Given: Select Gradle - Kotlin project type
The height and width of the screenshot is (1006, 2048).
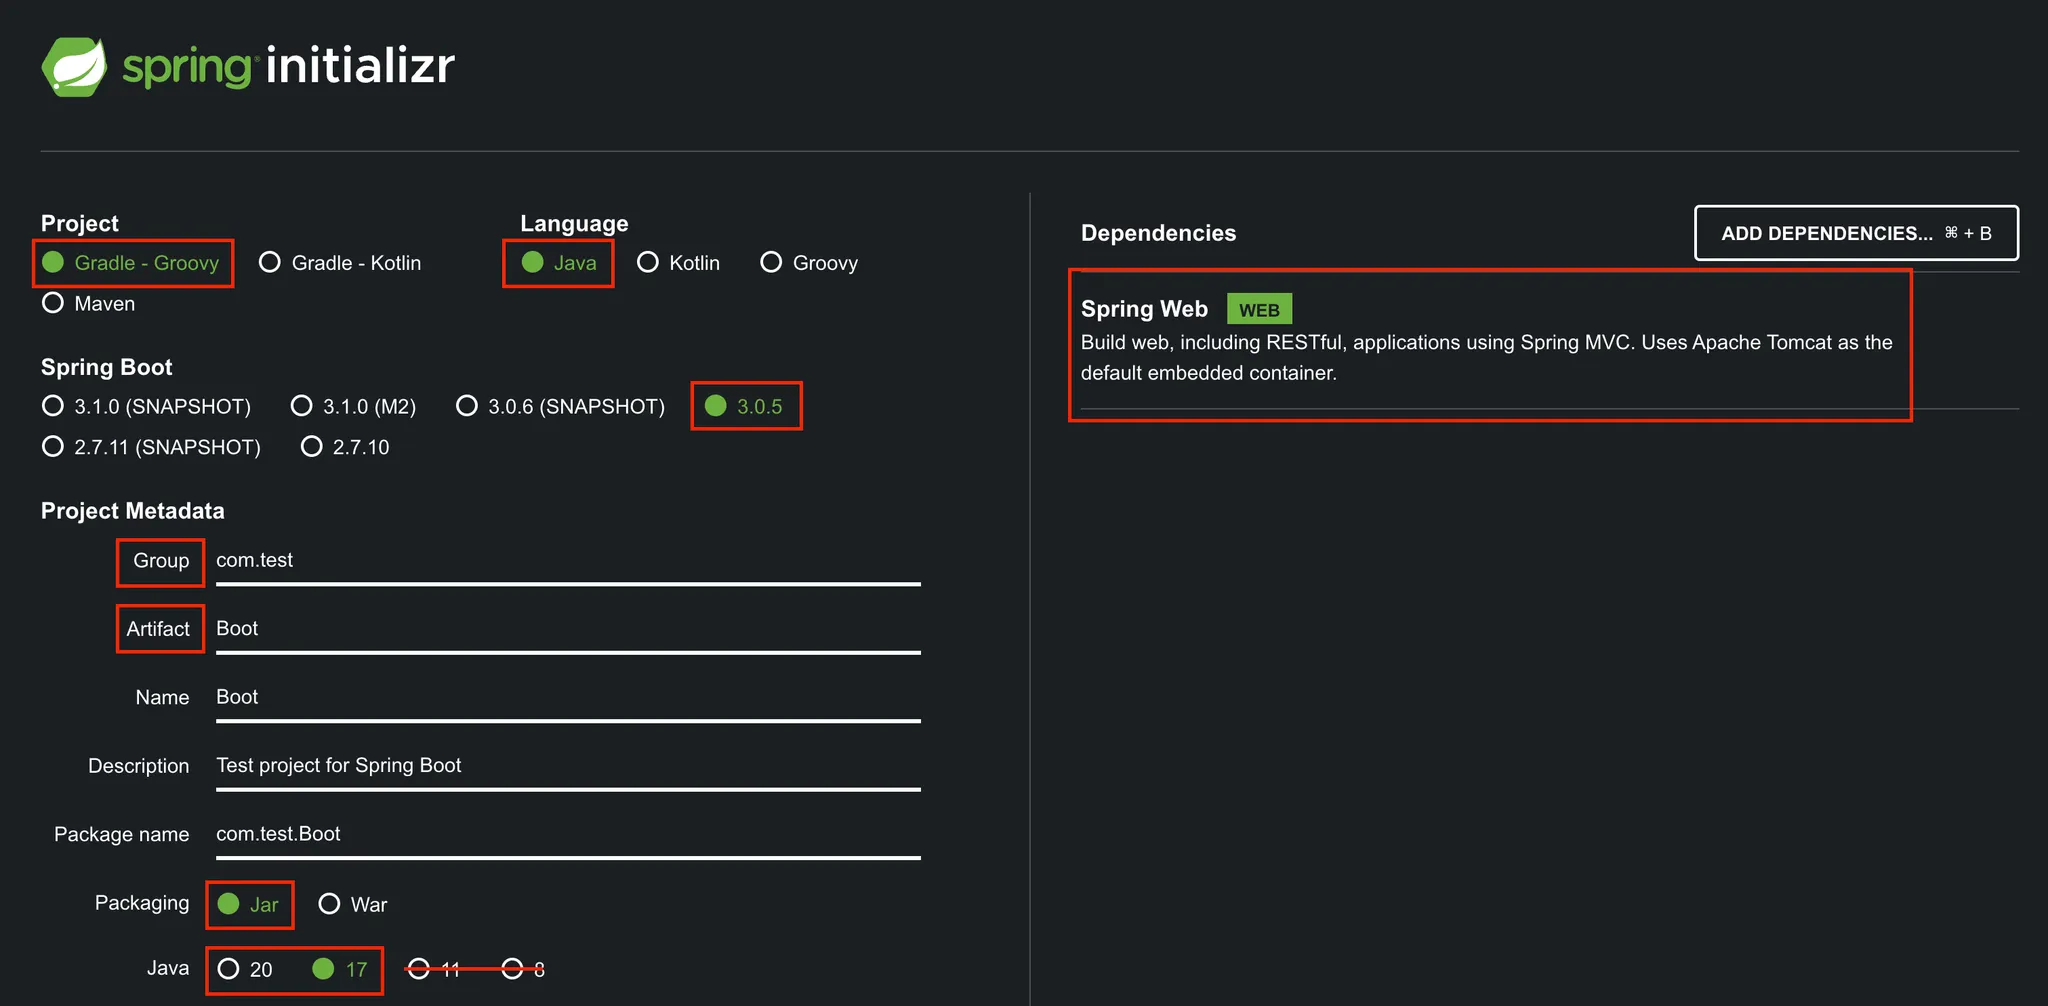Looking at the screenshot, I should point(340,263).
